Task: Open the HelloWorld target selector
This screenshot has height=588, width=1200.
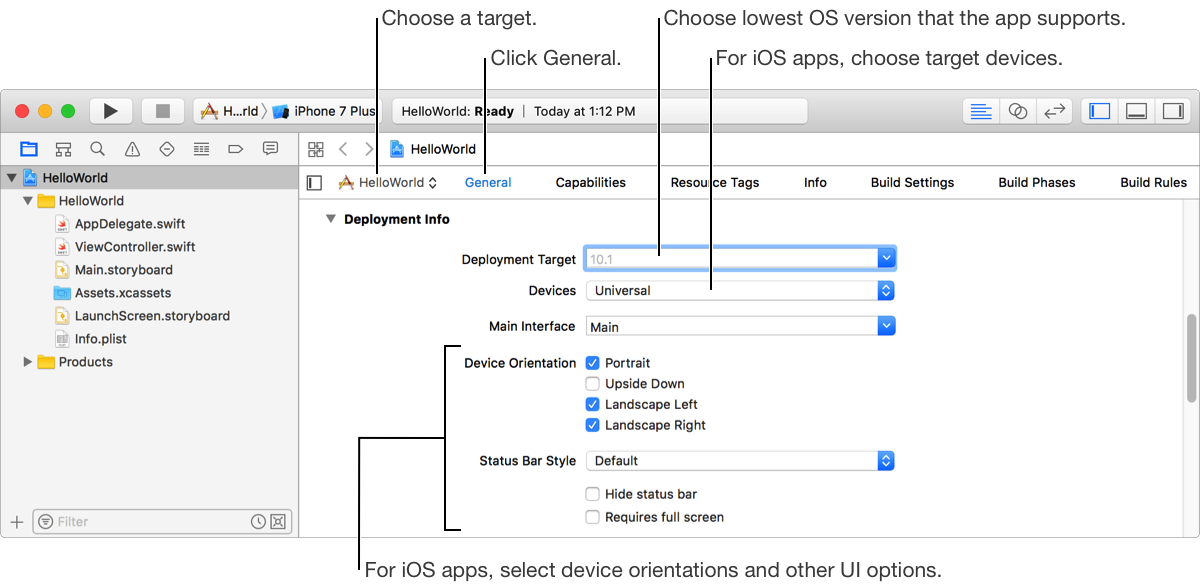Action: pyautogui.click(x=388, y=183)
